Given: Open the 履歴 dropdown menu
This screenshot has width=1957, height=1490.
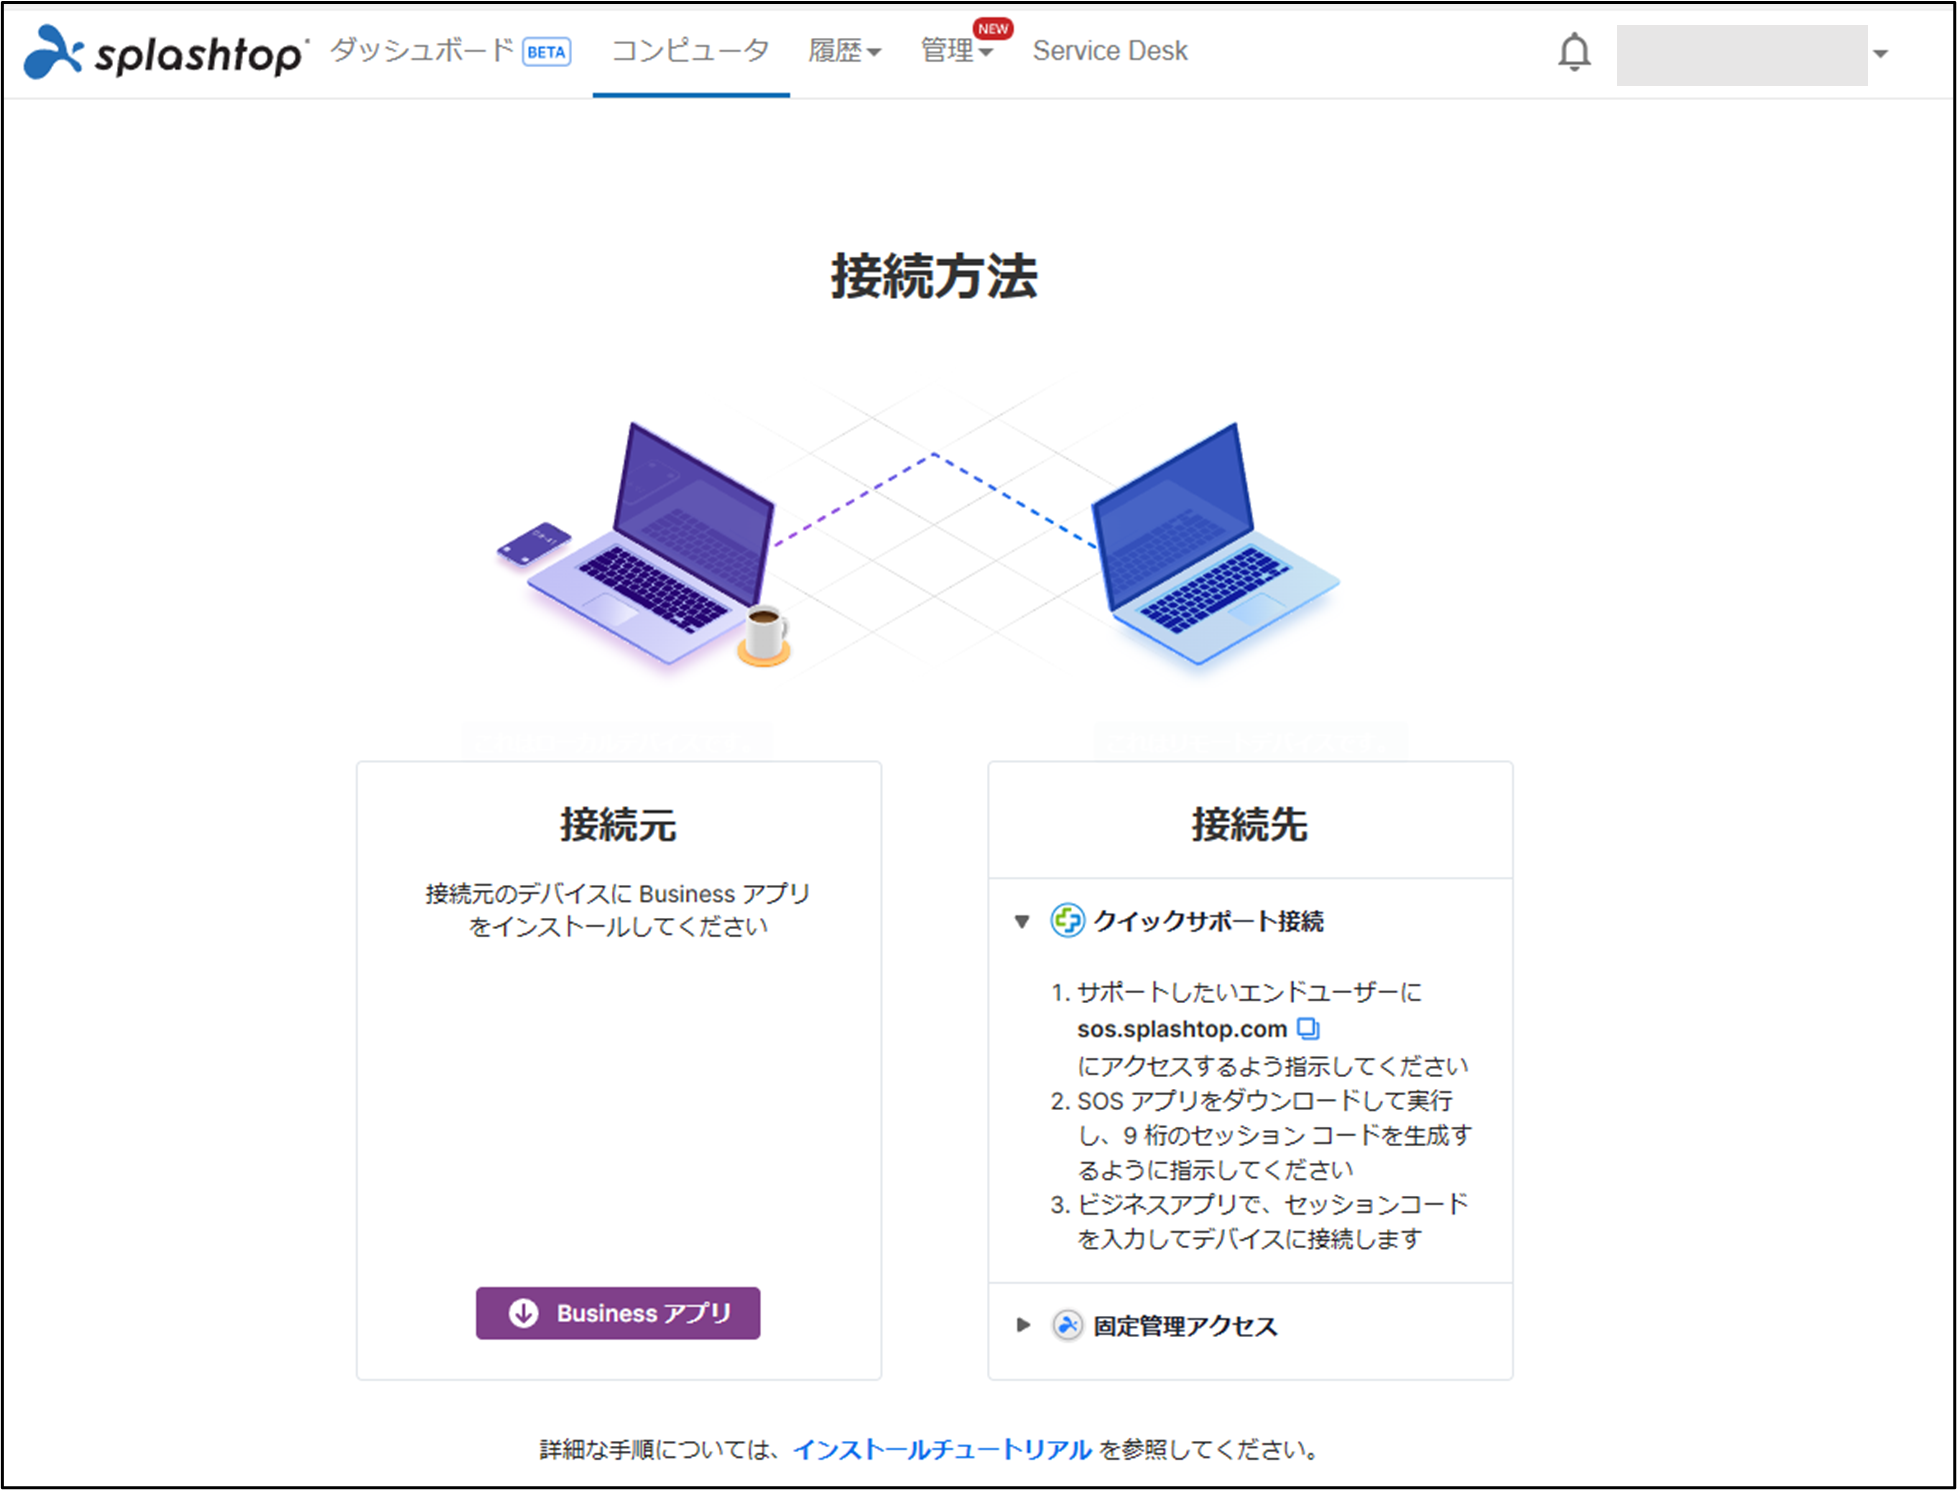Looking at the screenshot, I should point(844,51).
